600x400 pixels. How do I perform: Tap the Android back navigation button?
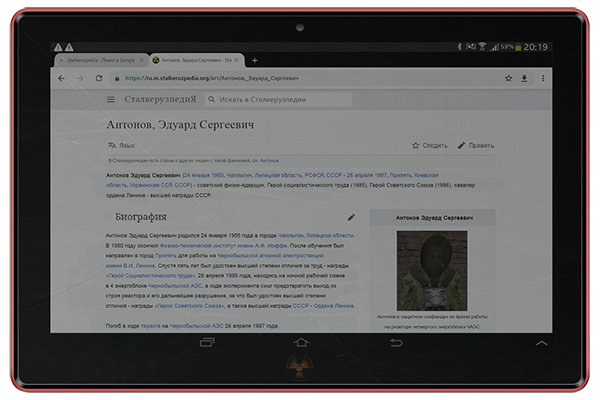[x=396, y=343]
